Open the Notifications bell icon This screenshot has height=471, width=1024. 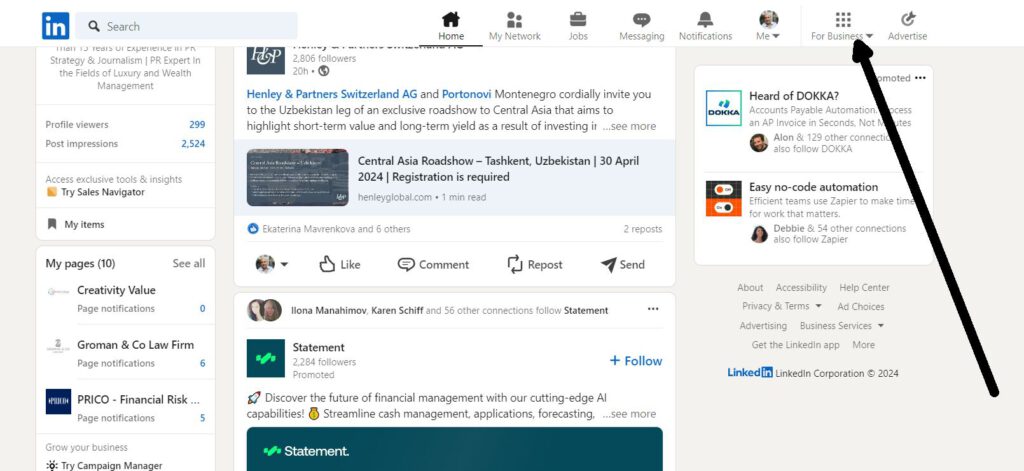pyautogui.click(x=705, y=19)
